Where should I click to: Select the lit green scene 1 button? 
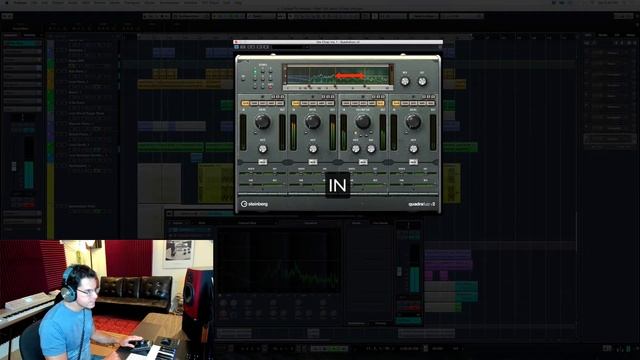coord(255,71)
